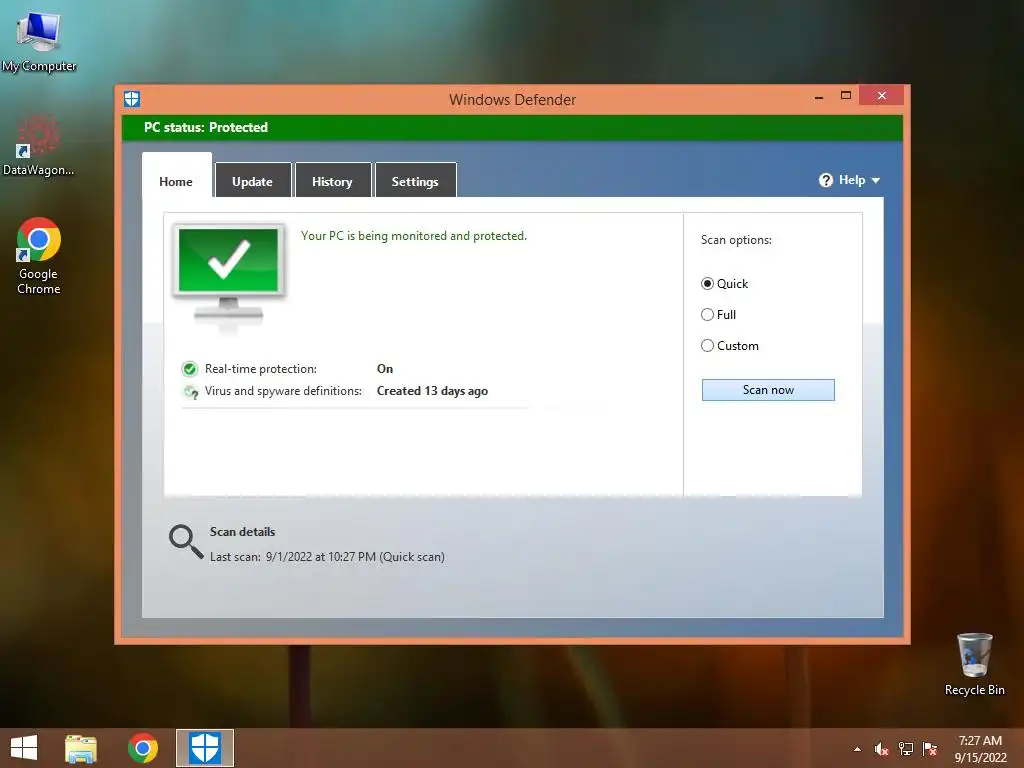Launch Google Chrome from desktop shortcut
The width and height of the screenshot is (1024, 768).
tap(39, 255)
